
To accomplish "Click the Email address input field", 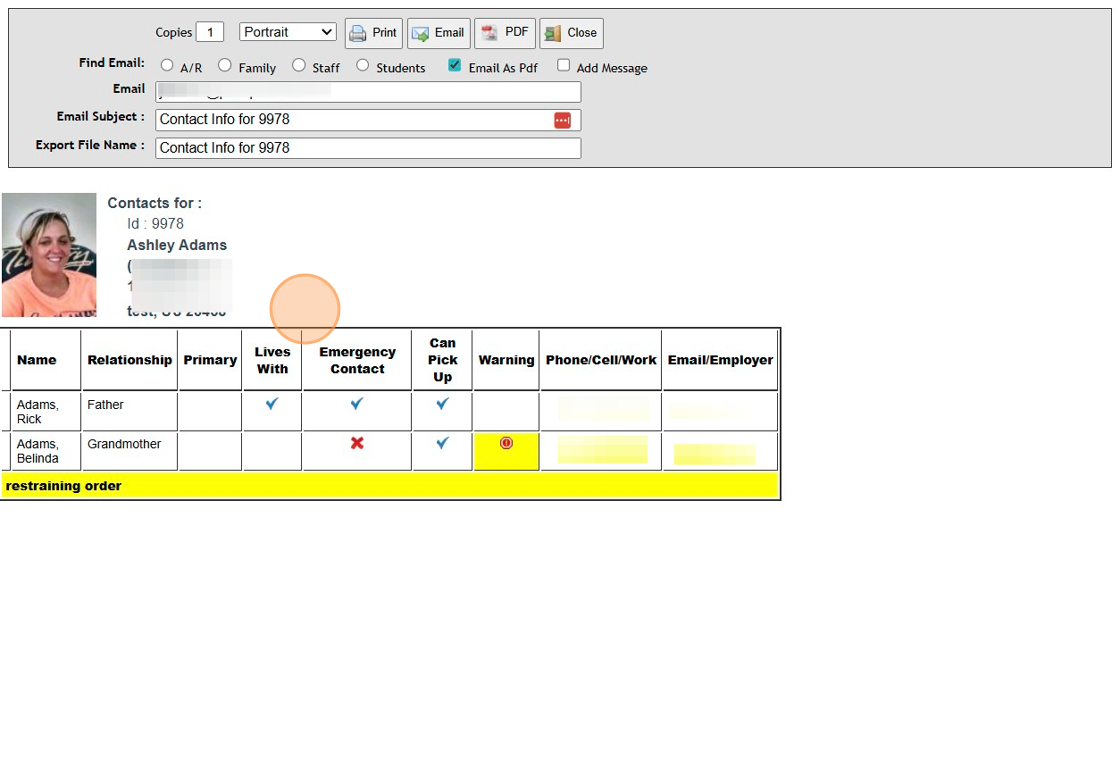I will [368, 91].
